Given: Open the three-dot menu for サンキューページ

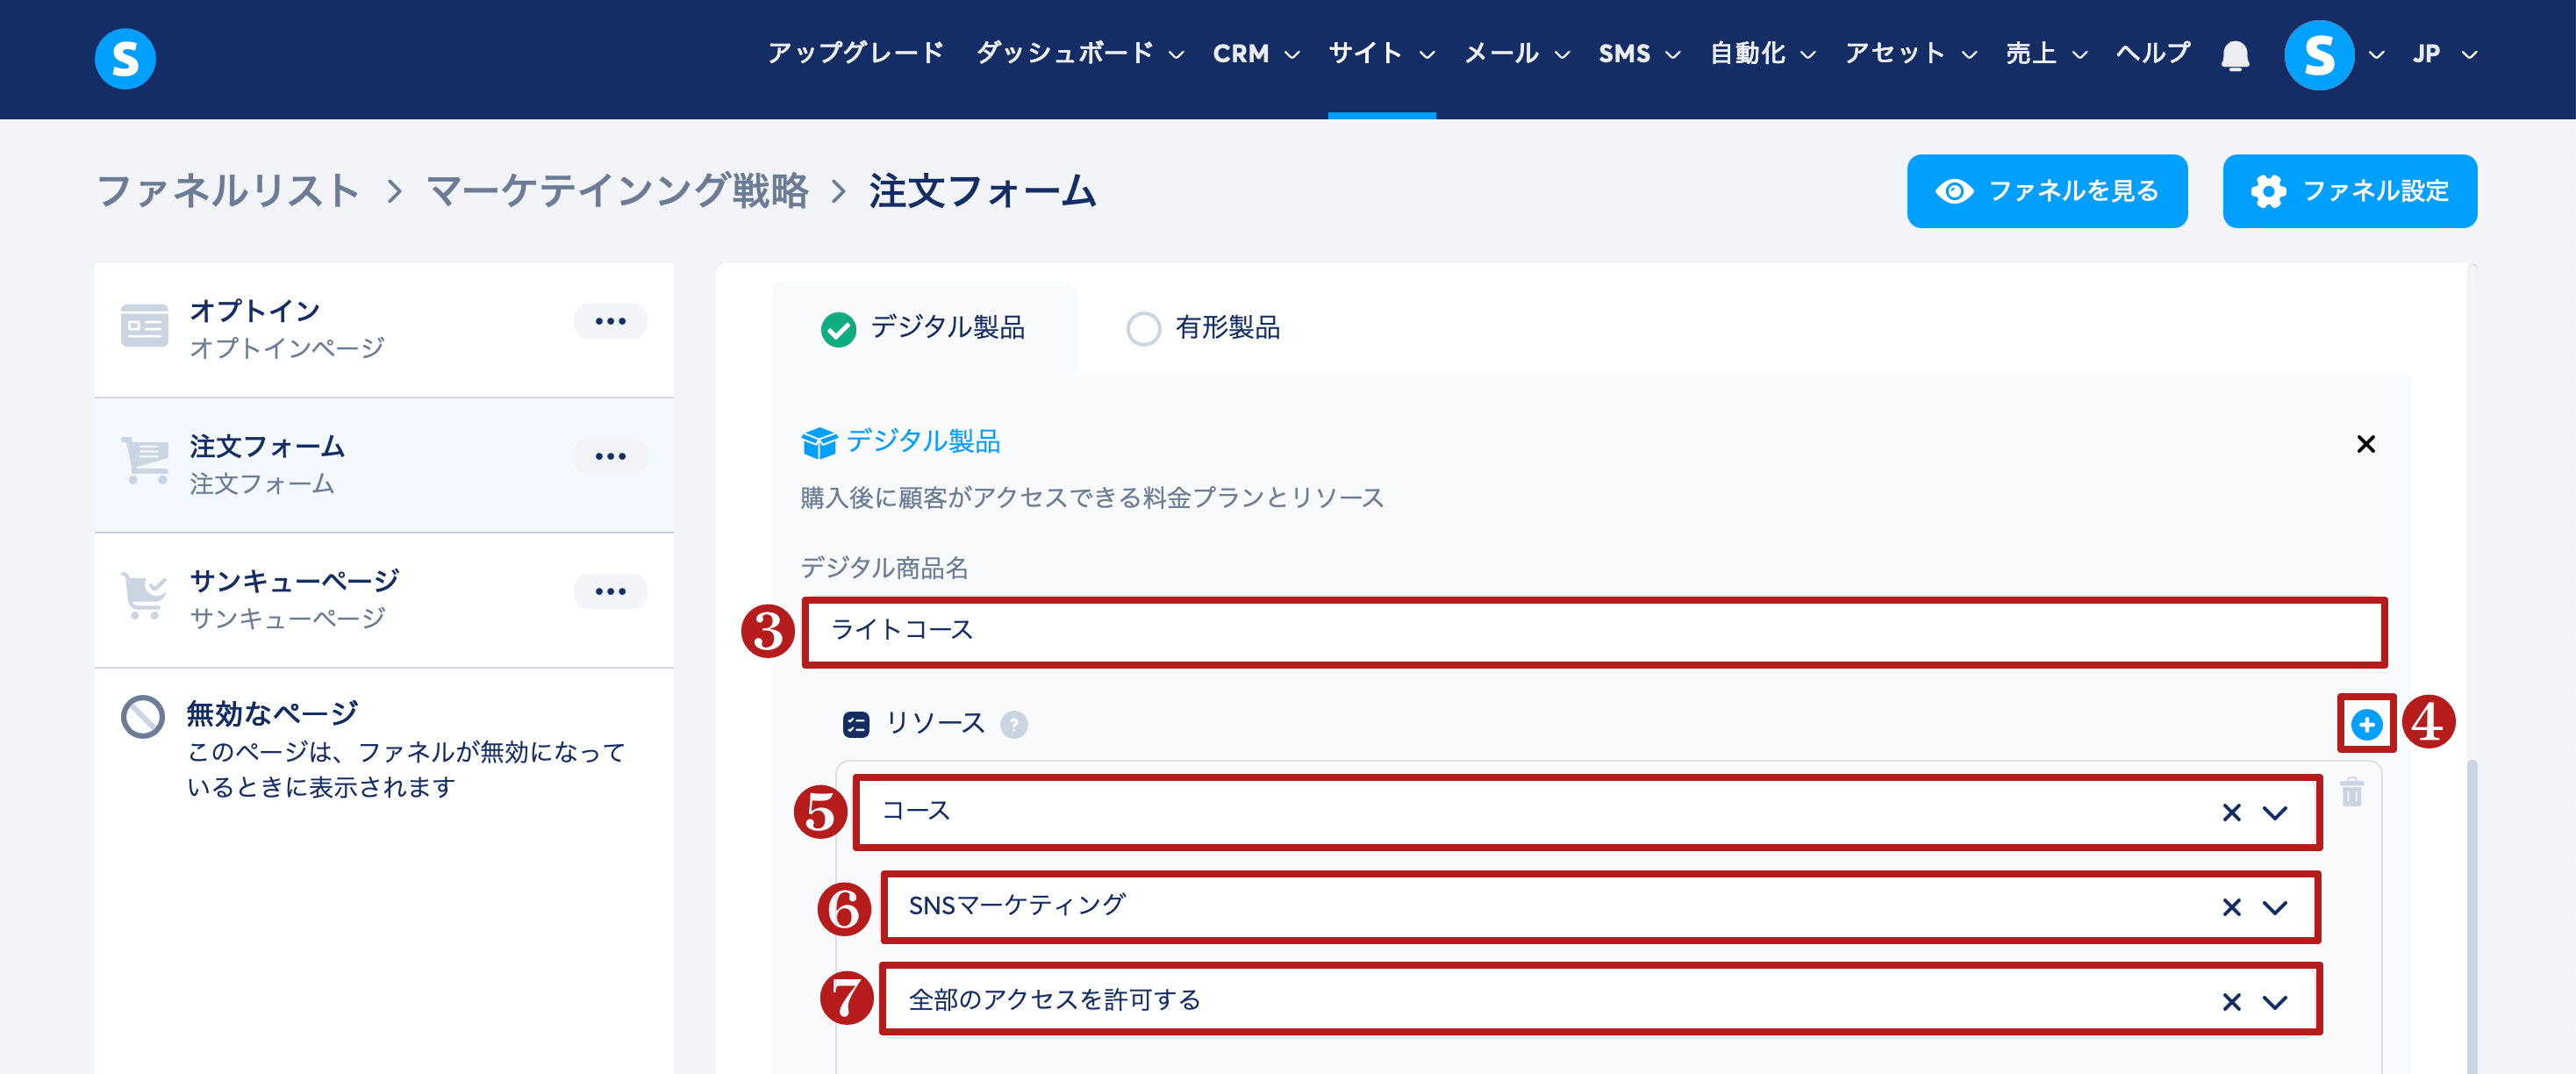Looking at the screenshot, I should click(610, 591).
